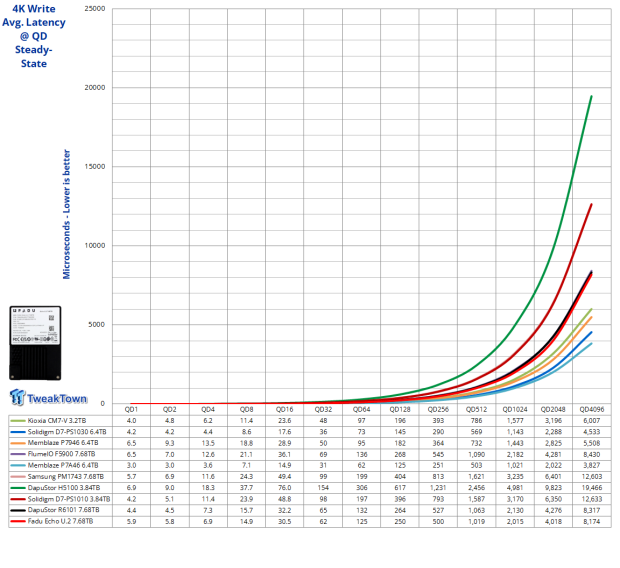Click the black DapuStor R6101 legend line
Screen dimensions: 620x568
pyautogui.click(x=18, y=511)
